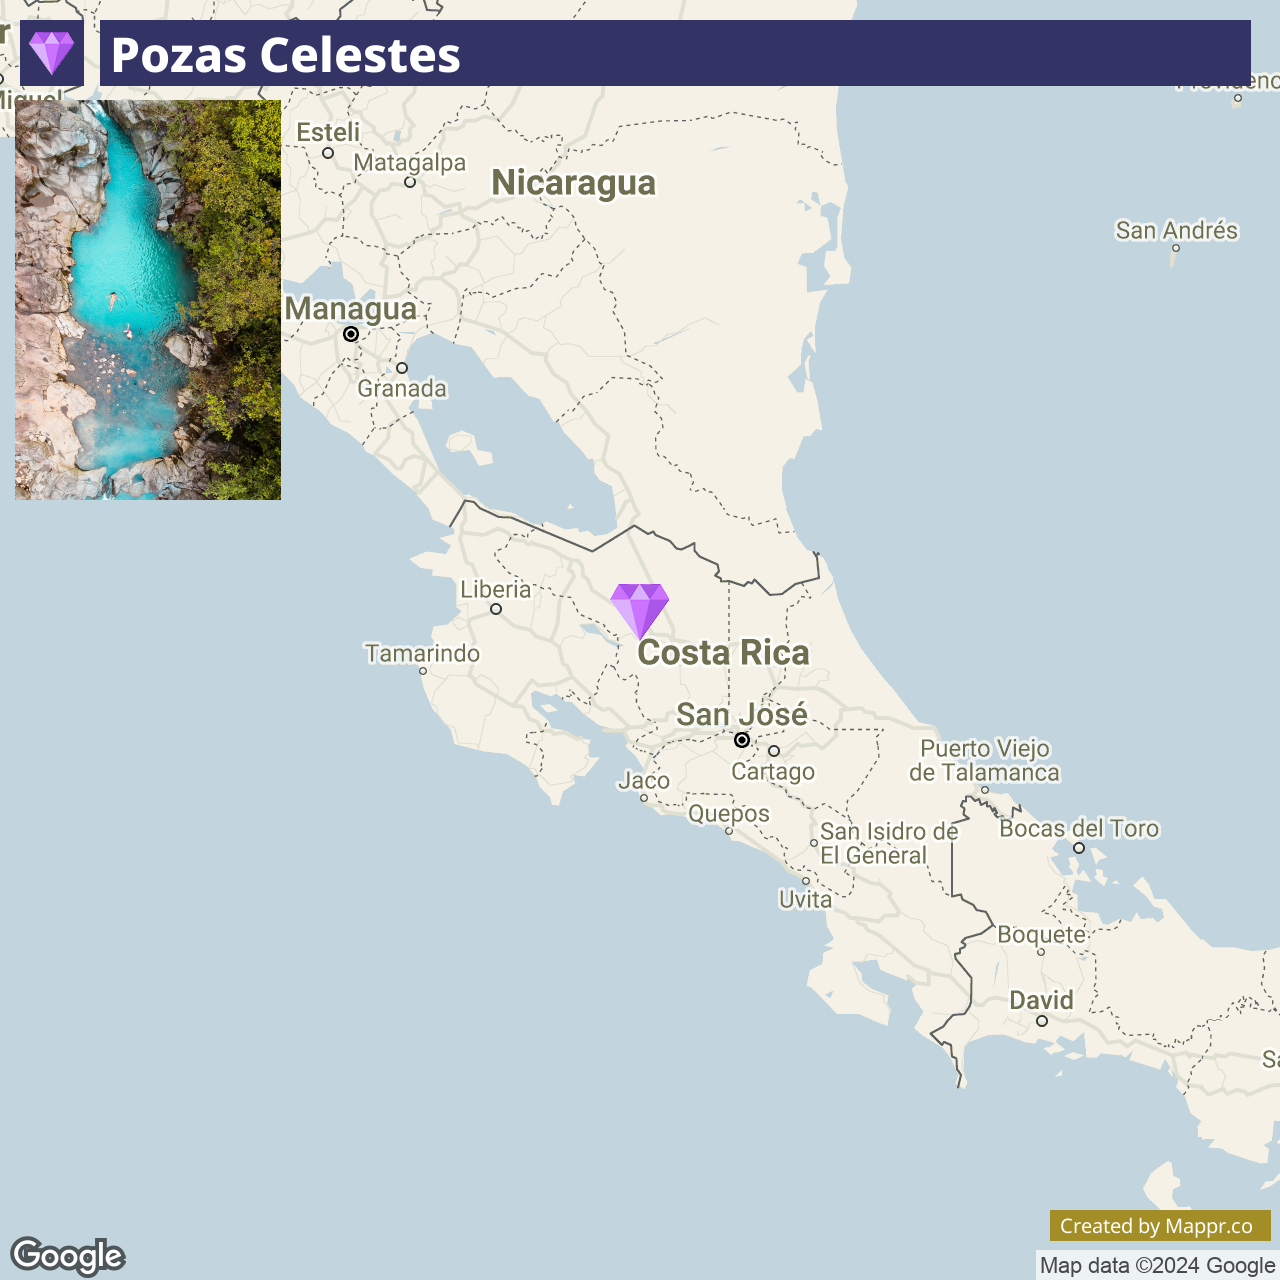Click the San Andrés island label
The image size is (1280, 1280).
click(x=1177, y=231)
